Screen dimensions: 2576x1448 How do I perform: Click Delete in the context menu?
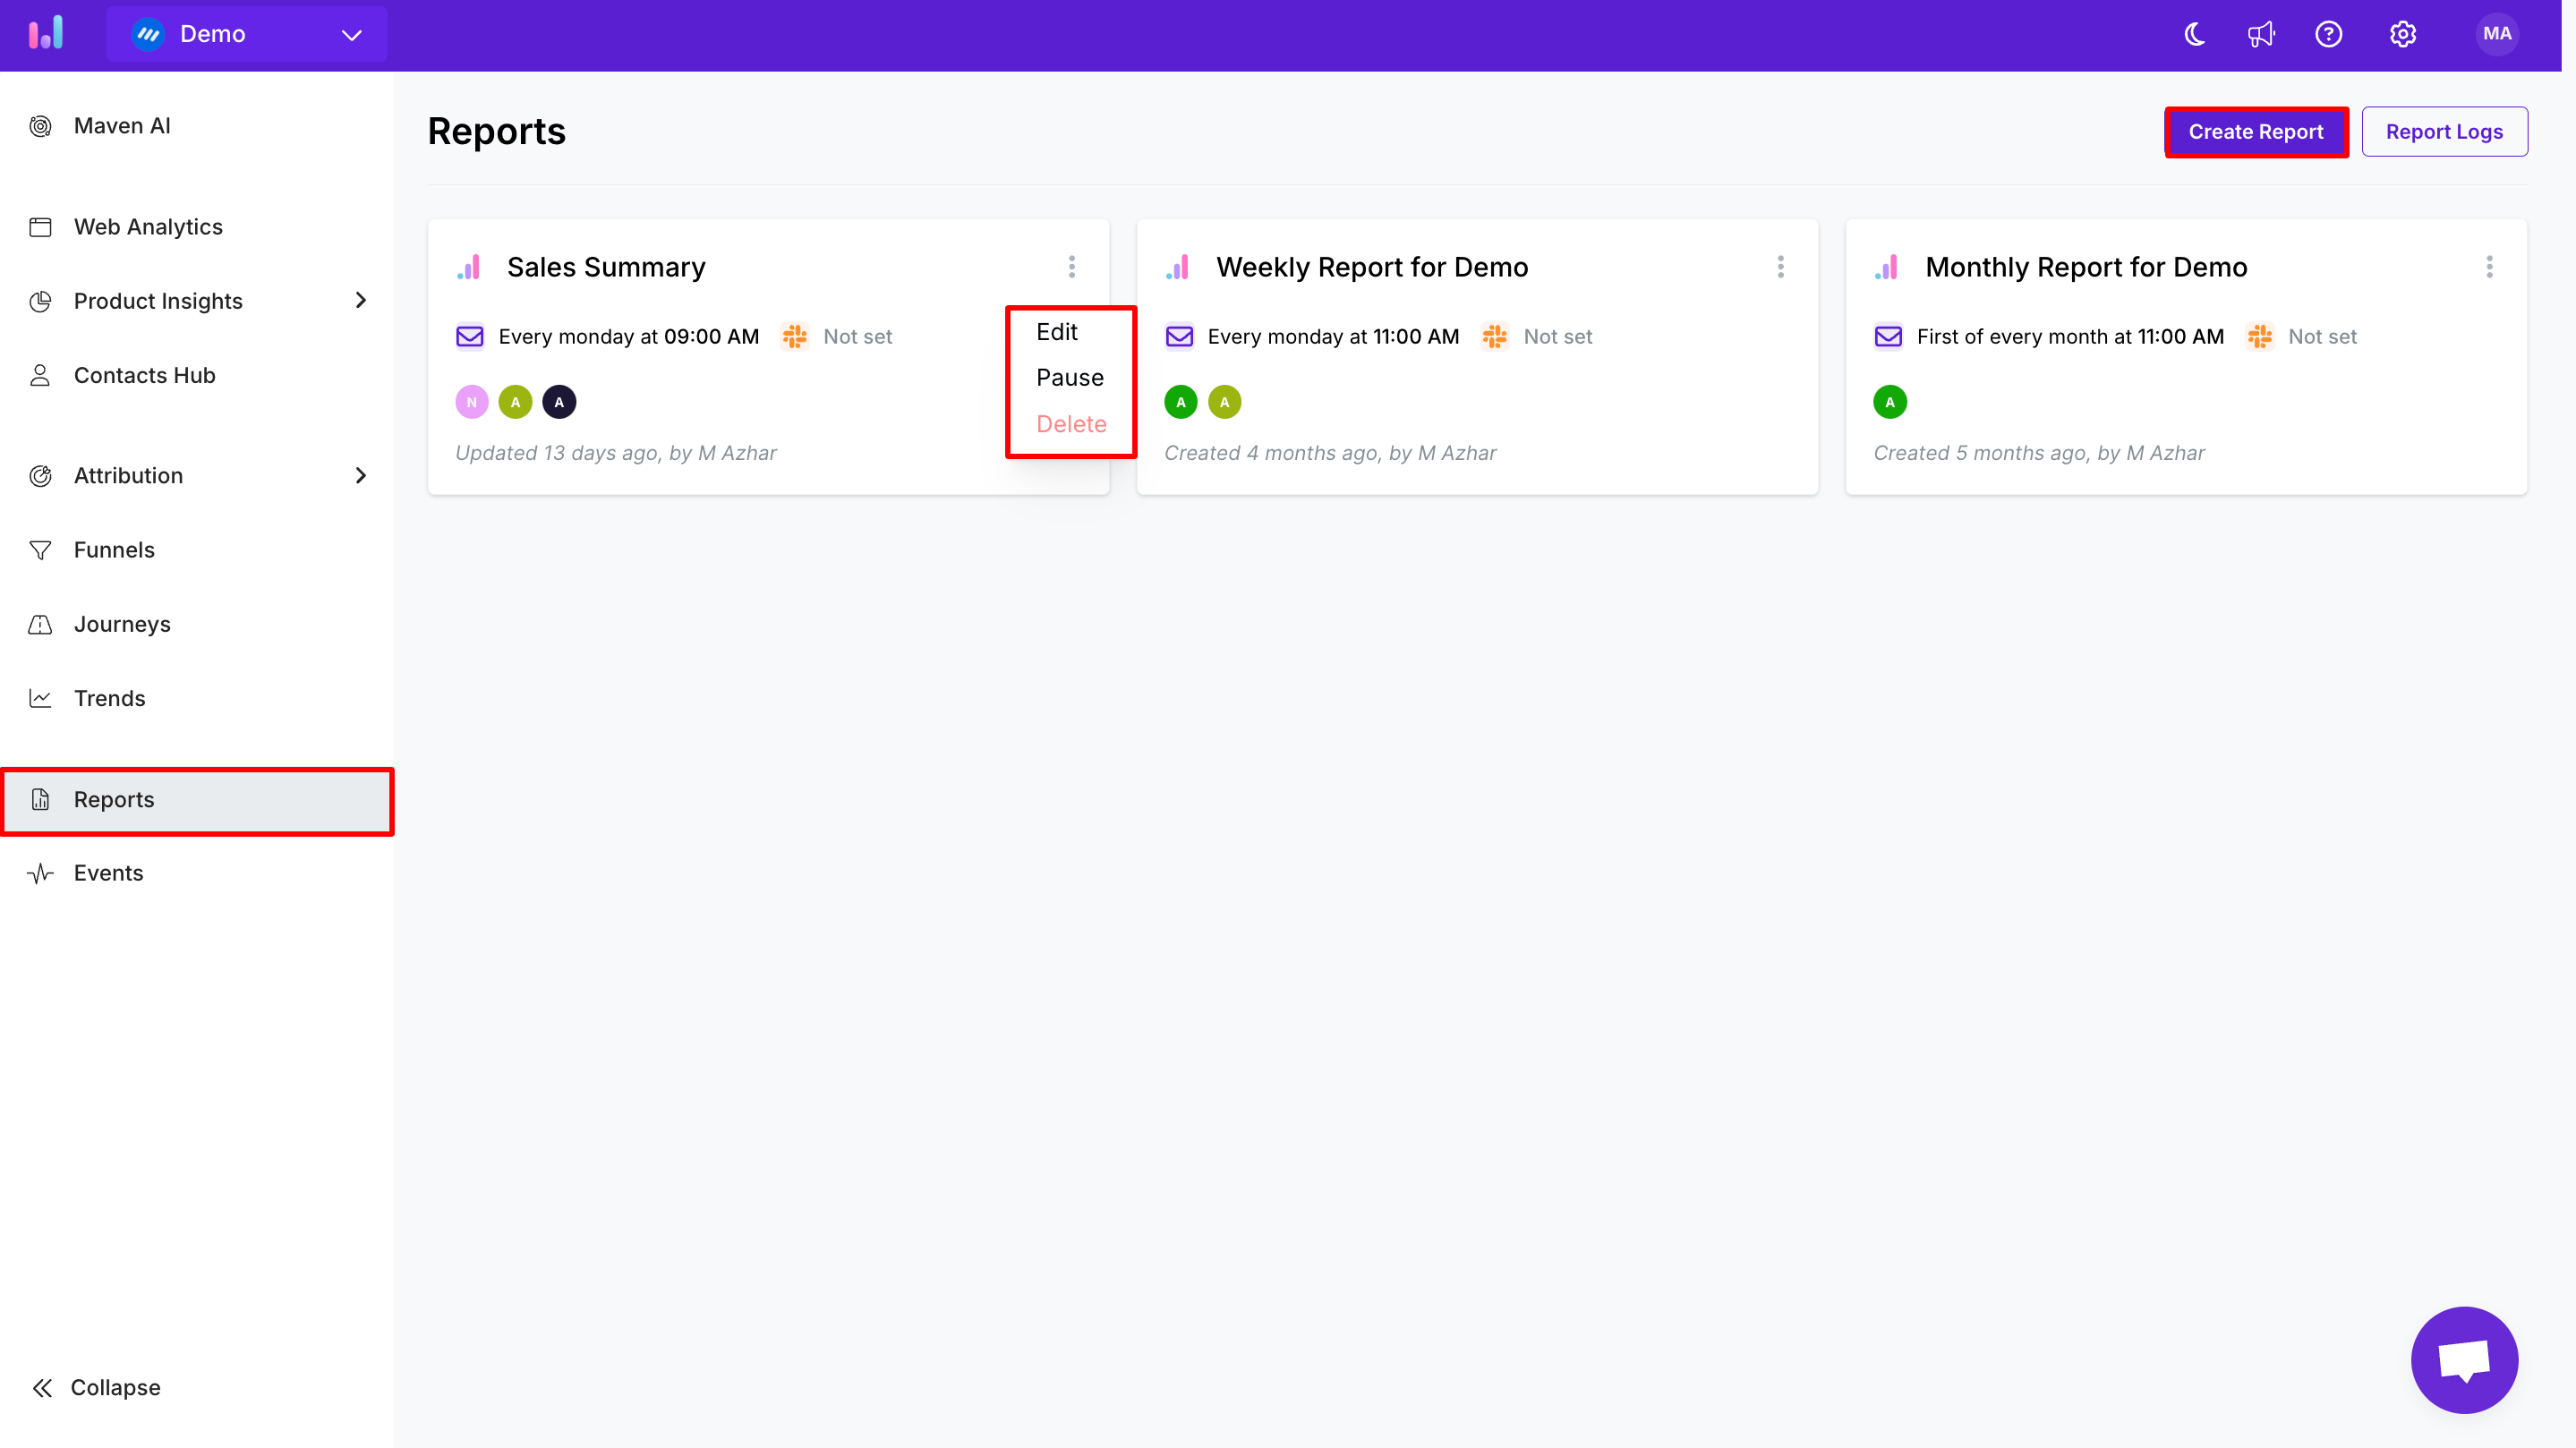1070,423
